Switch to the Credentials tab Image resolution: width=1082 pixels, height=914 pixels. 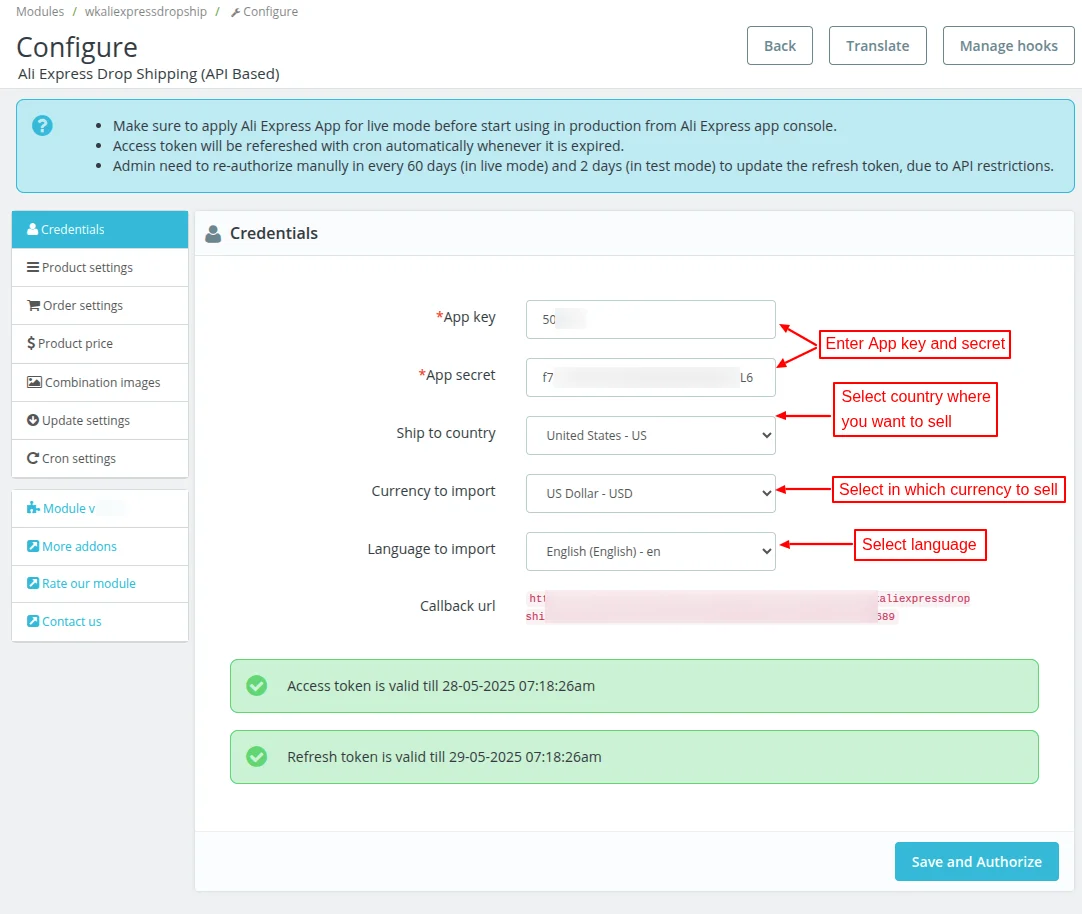73,229
